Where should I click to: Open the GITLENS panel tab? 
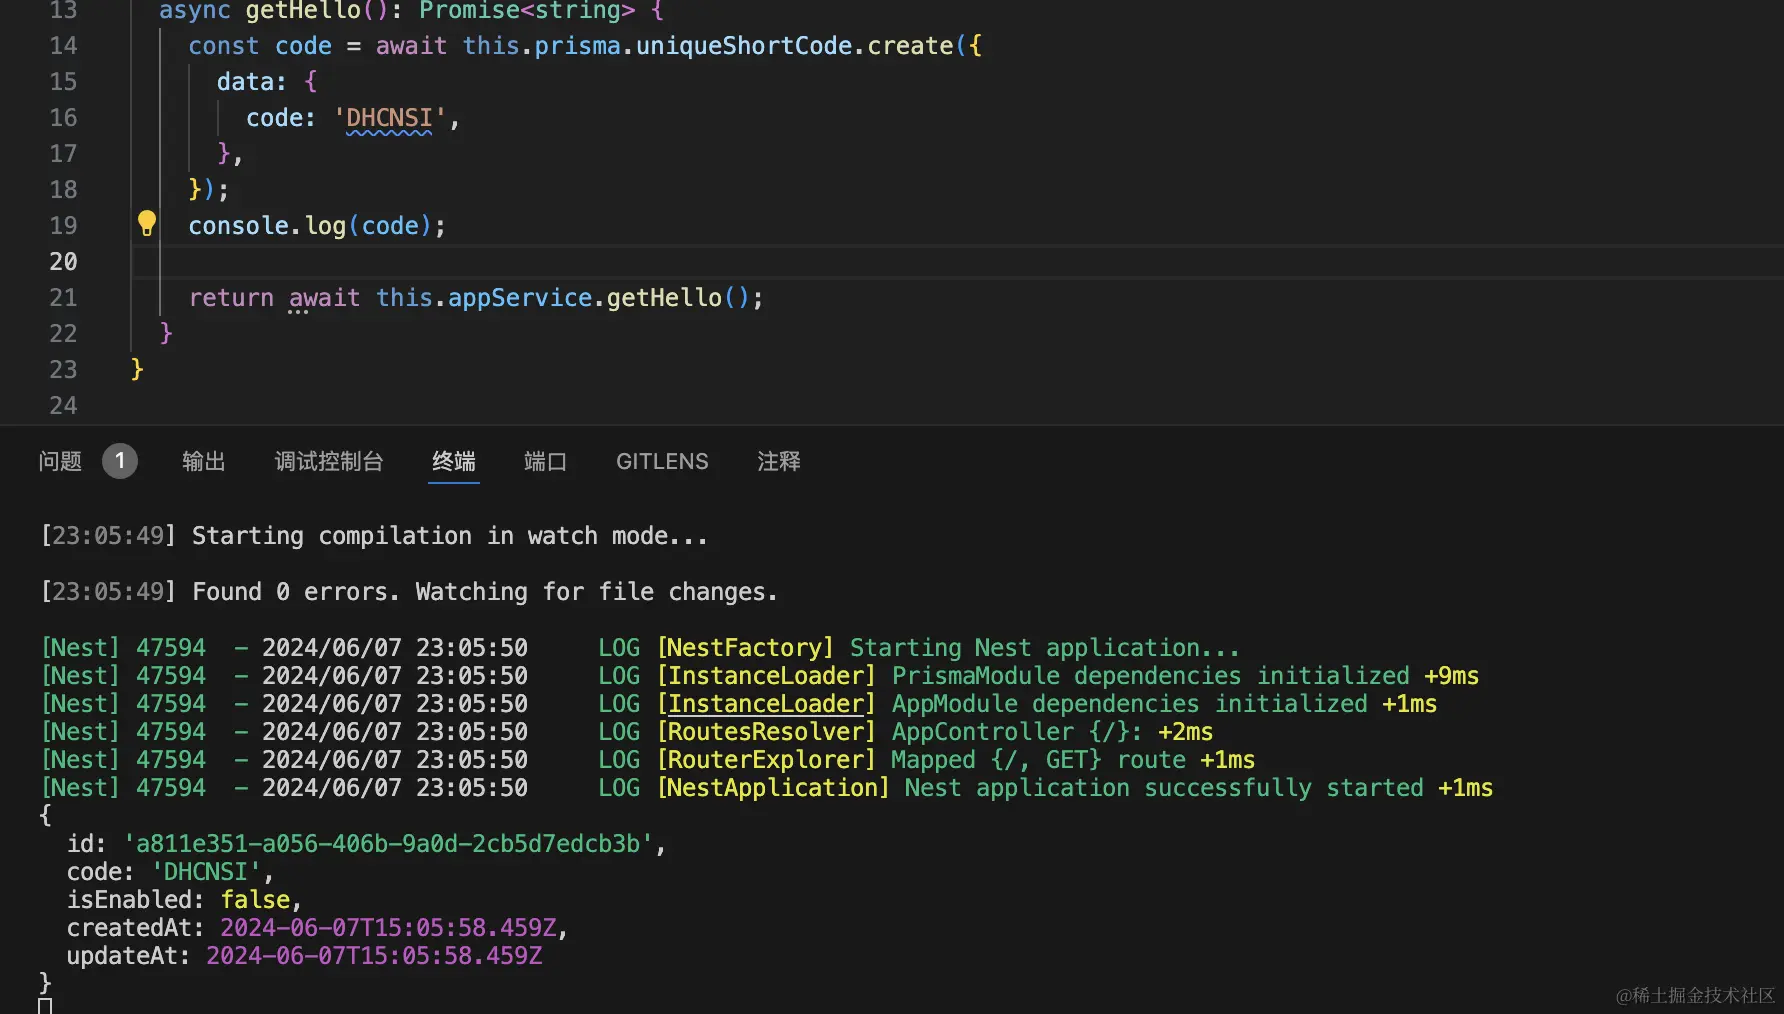point(662,461)
